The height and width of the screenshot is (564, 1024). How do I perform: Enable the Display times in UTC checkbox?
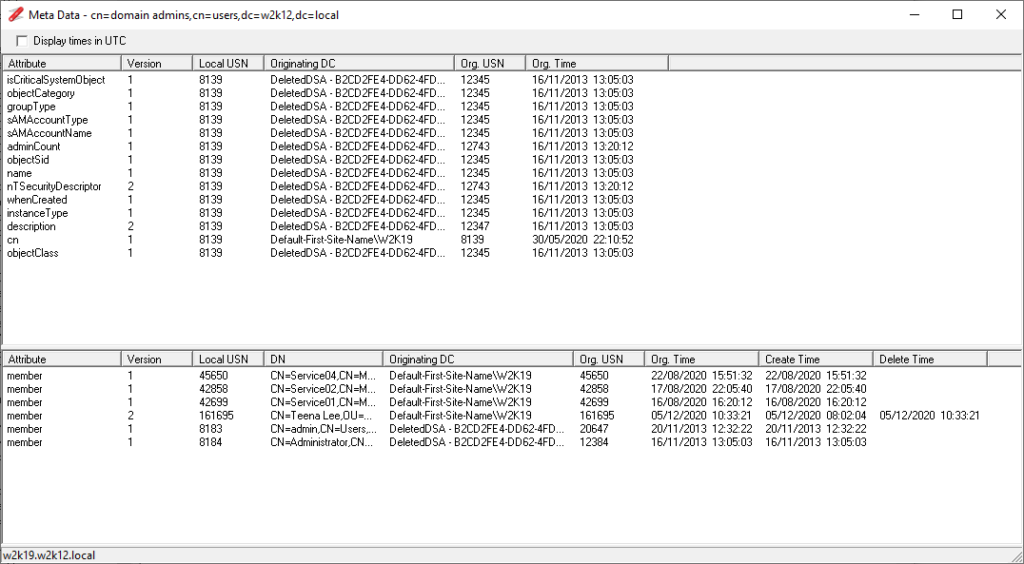pyautogui.click(x=22, y=41)
